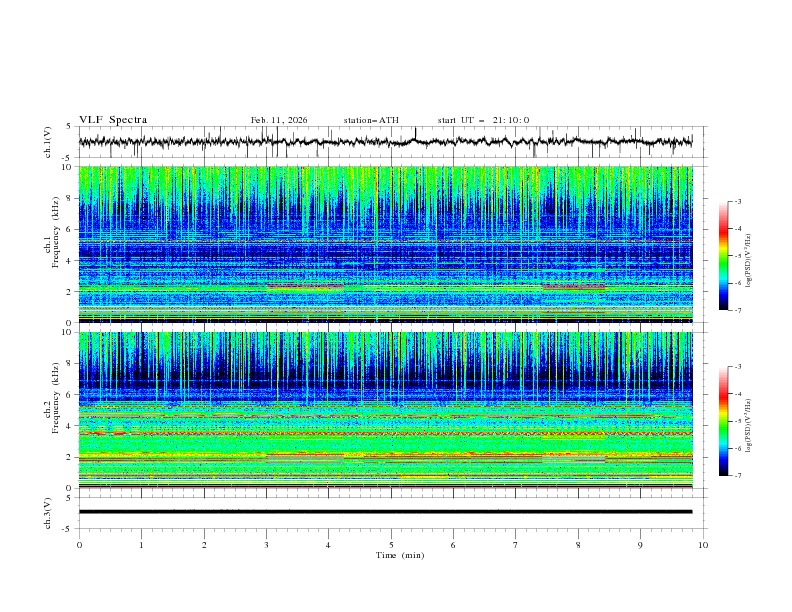Click the "8" tick on the time axis
The height and width of the screenshot is (612, 792).
click(x=578, y=545)
